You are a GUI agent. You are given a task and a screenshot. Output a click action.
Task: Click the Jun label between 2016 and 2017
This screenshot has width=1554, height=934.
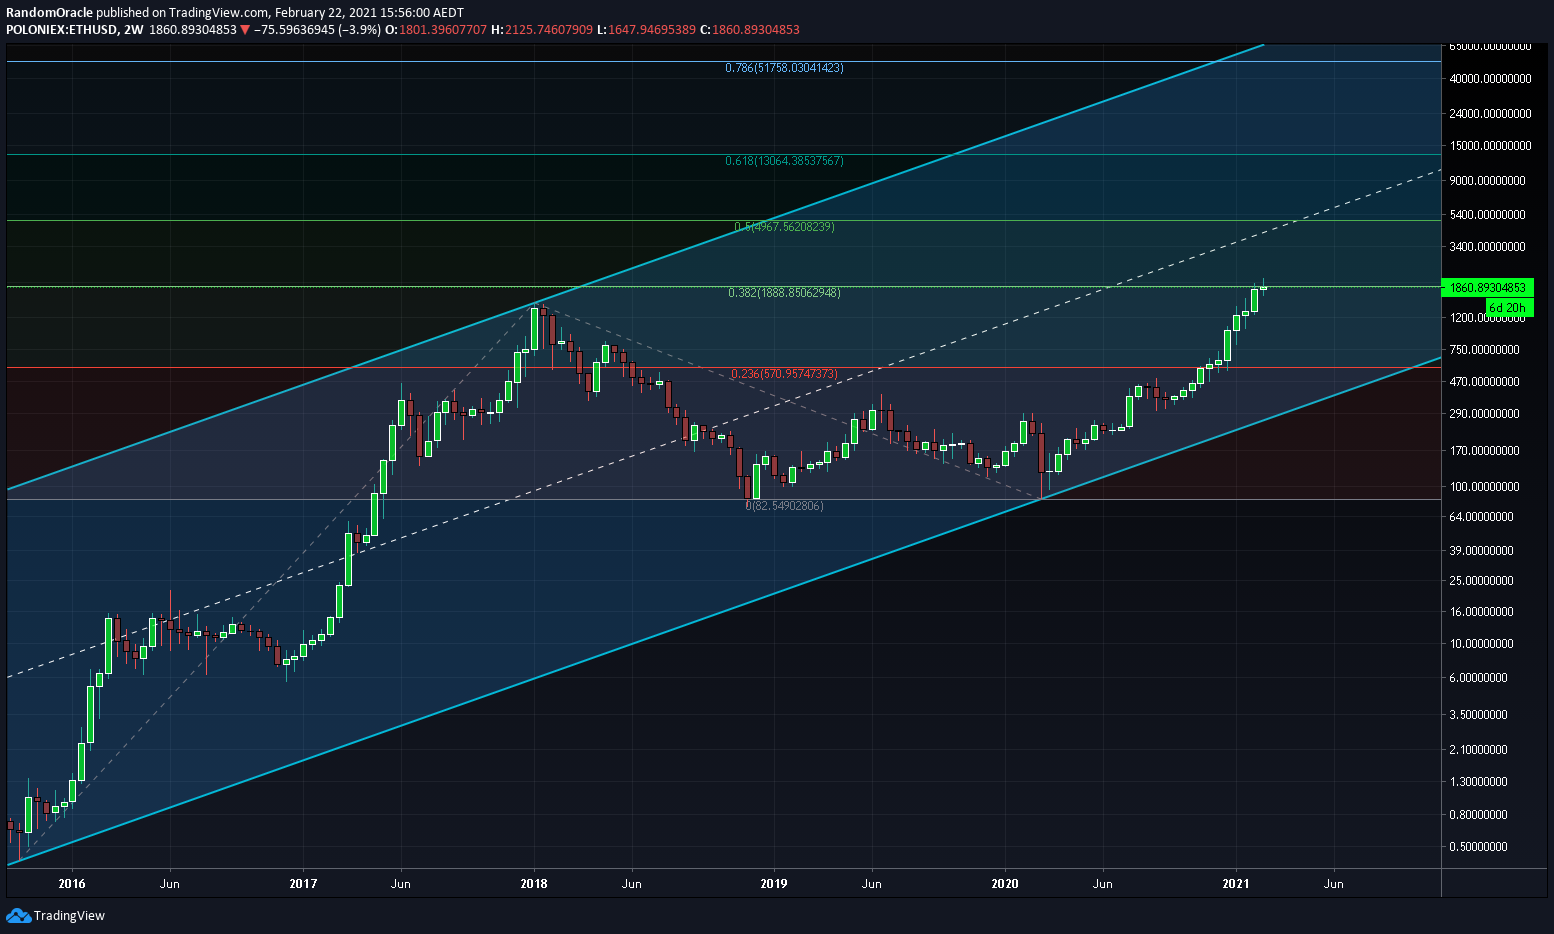coord(169,884)
